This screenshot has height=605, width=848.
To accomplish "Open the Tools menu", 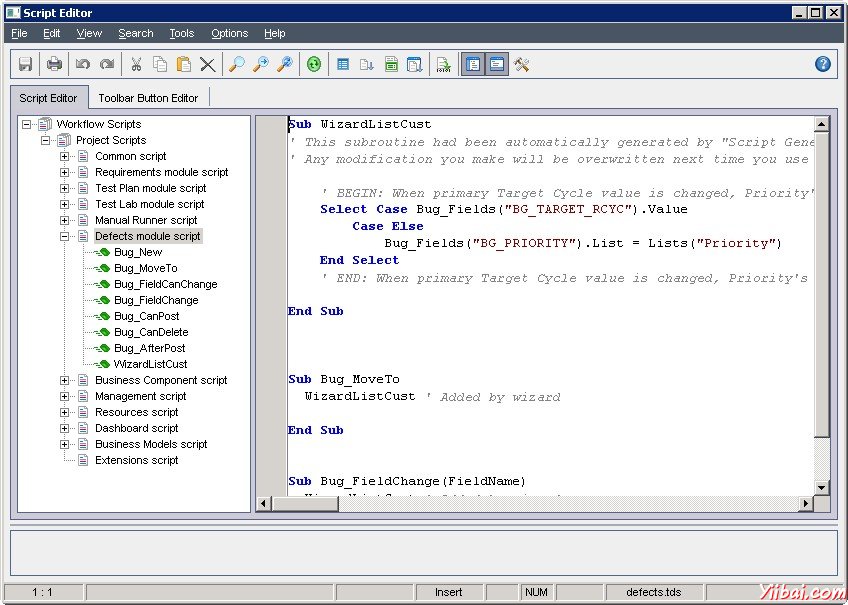I will pyautogui.click(x=181, y=33).
